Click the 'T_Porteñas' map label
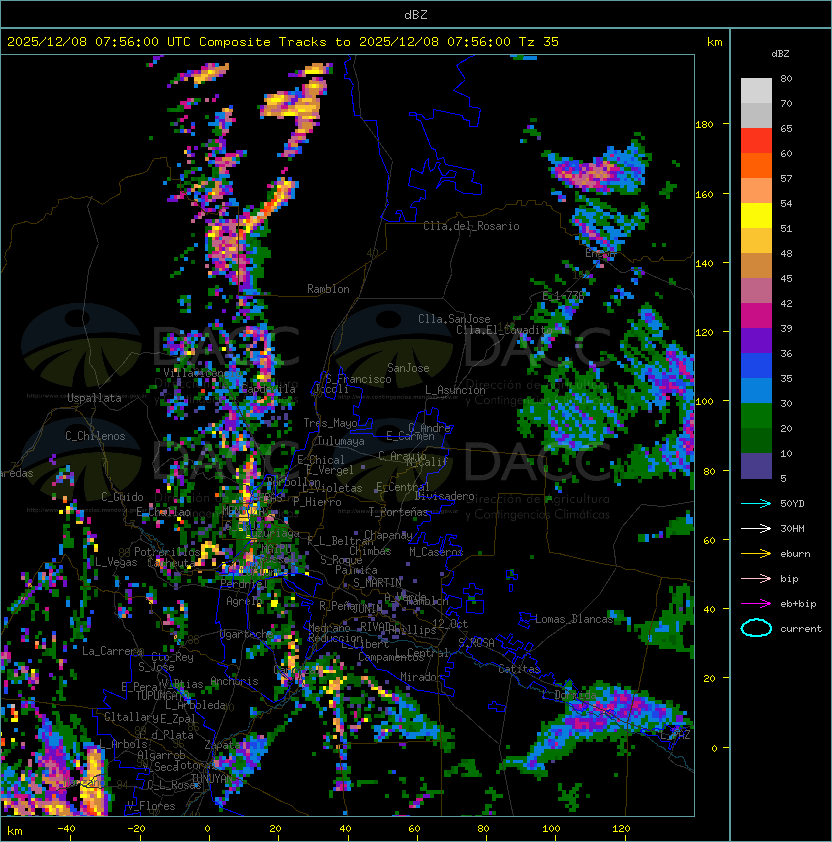Image resolution: width=832 pixels, height=842 pixels. pyautogui.click(x=398, y=512)
